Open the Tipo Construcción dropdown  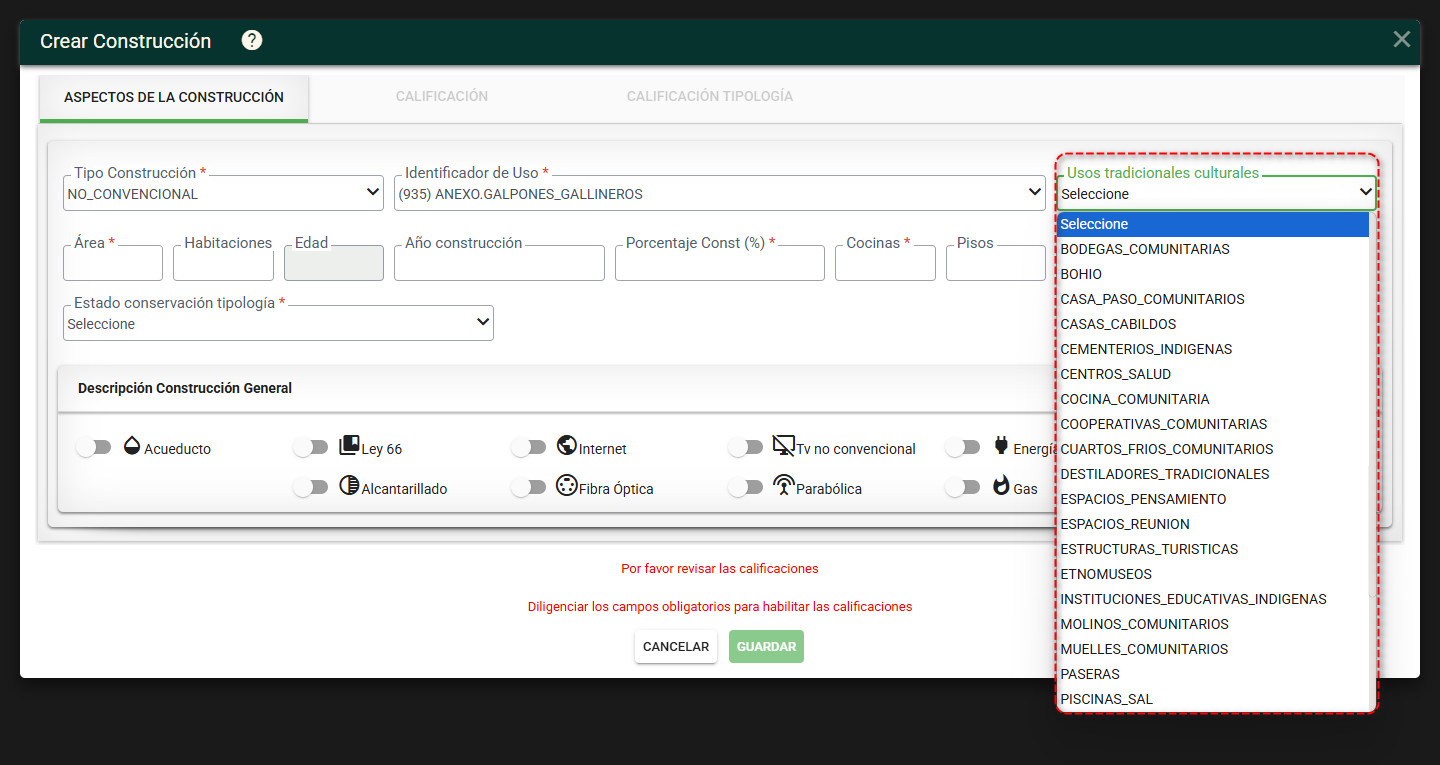(x=223, y=193)
